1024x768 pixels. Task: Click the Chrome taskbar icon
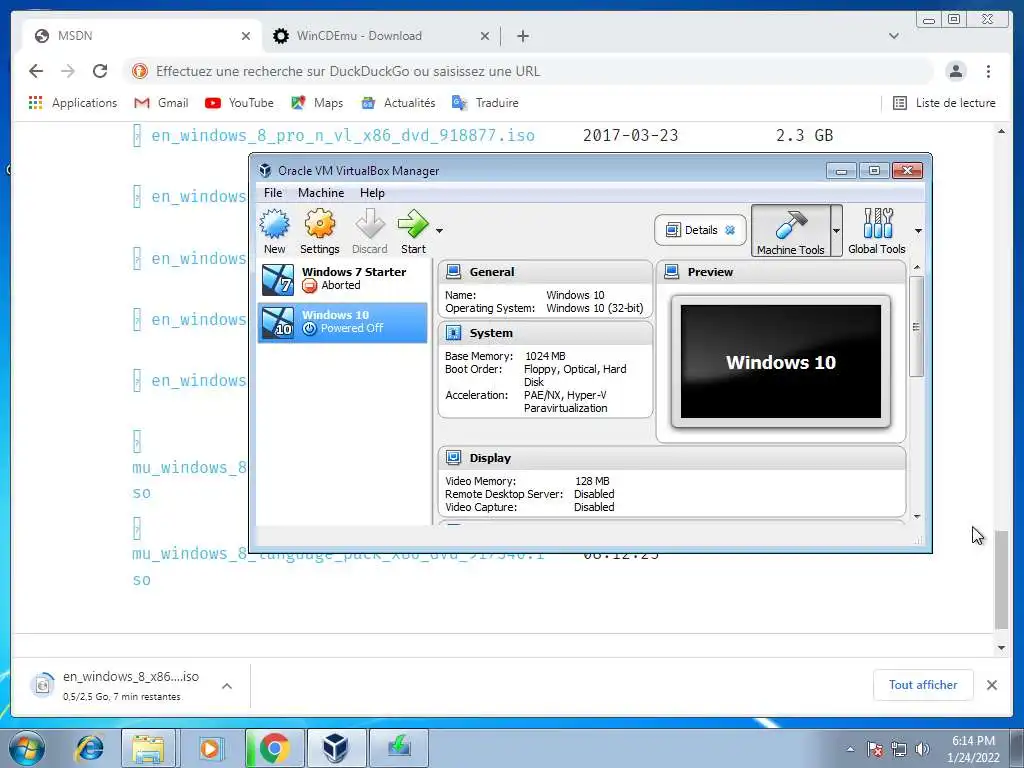(x=274, y=748)
